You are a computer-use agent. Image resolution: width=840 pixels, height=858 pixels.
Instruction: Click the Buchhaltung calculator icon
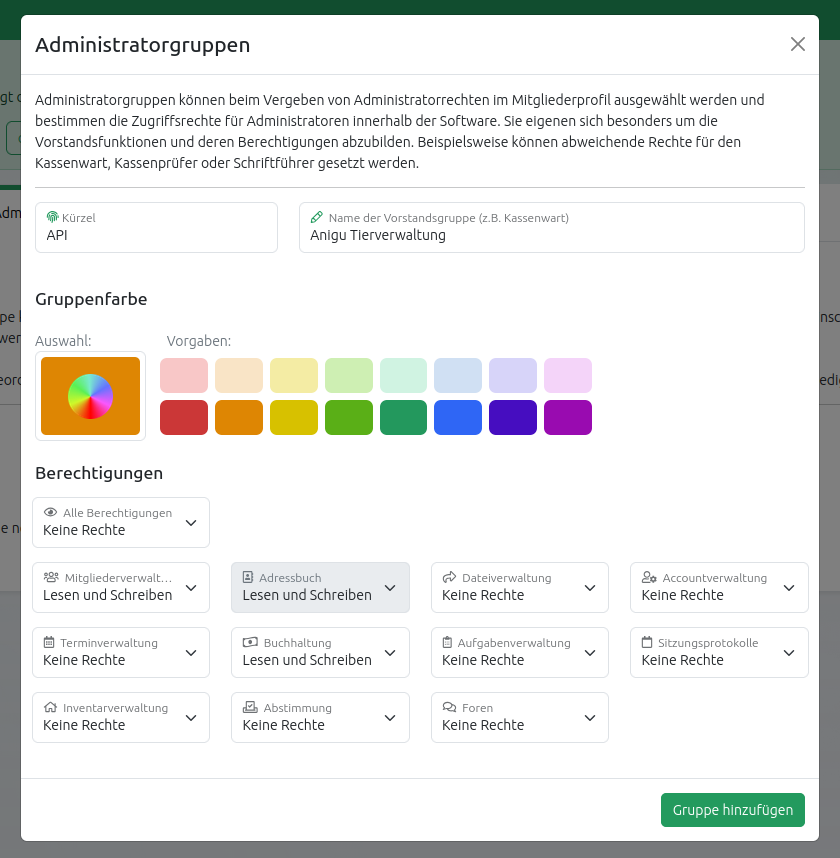pyautogui.click(x=248, y=642)
